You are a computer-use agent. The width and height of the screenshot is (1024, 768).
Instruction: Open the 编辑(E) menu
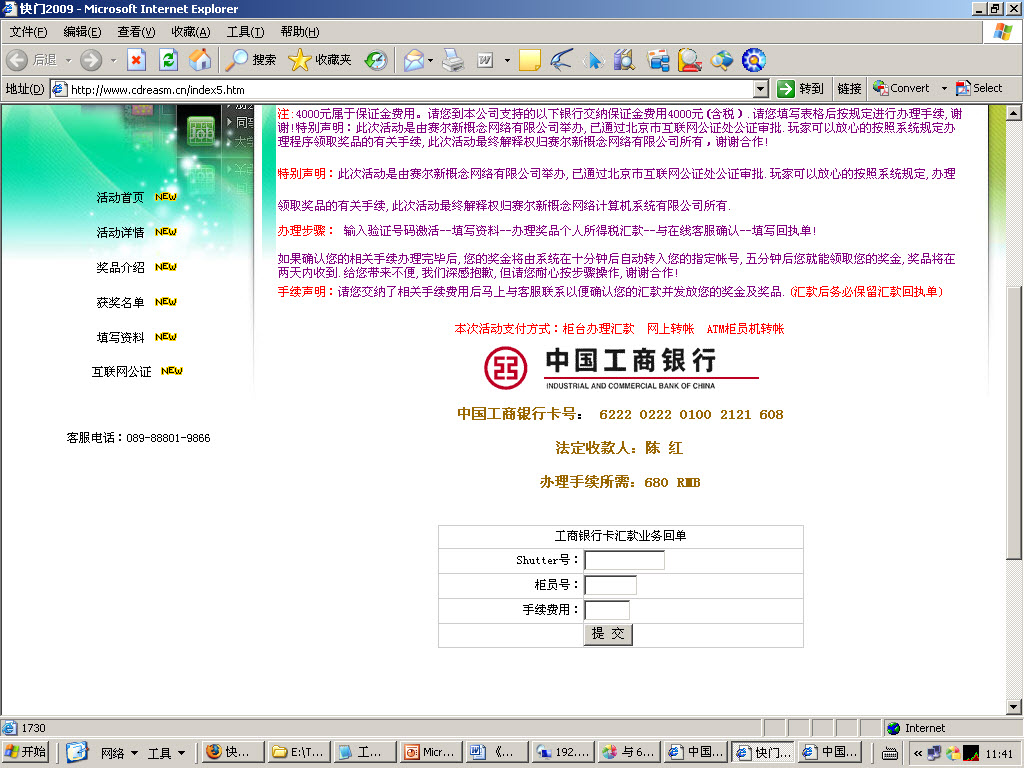(x=82, y=32)
